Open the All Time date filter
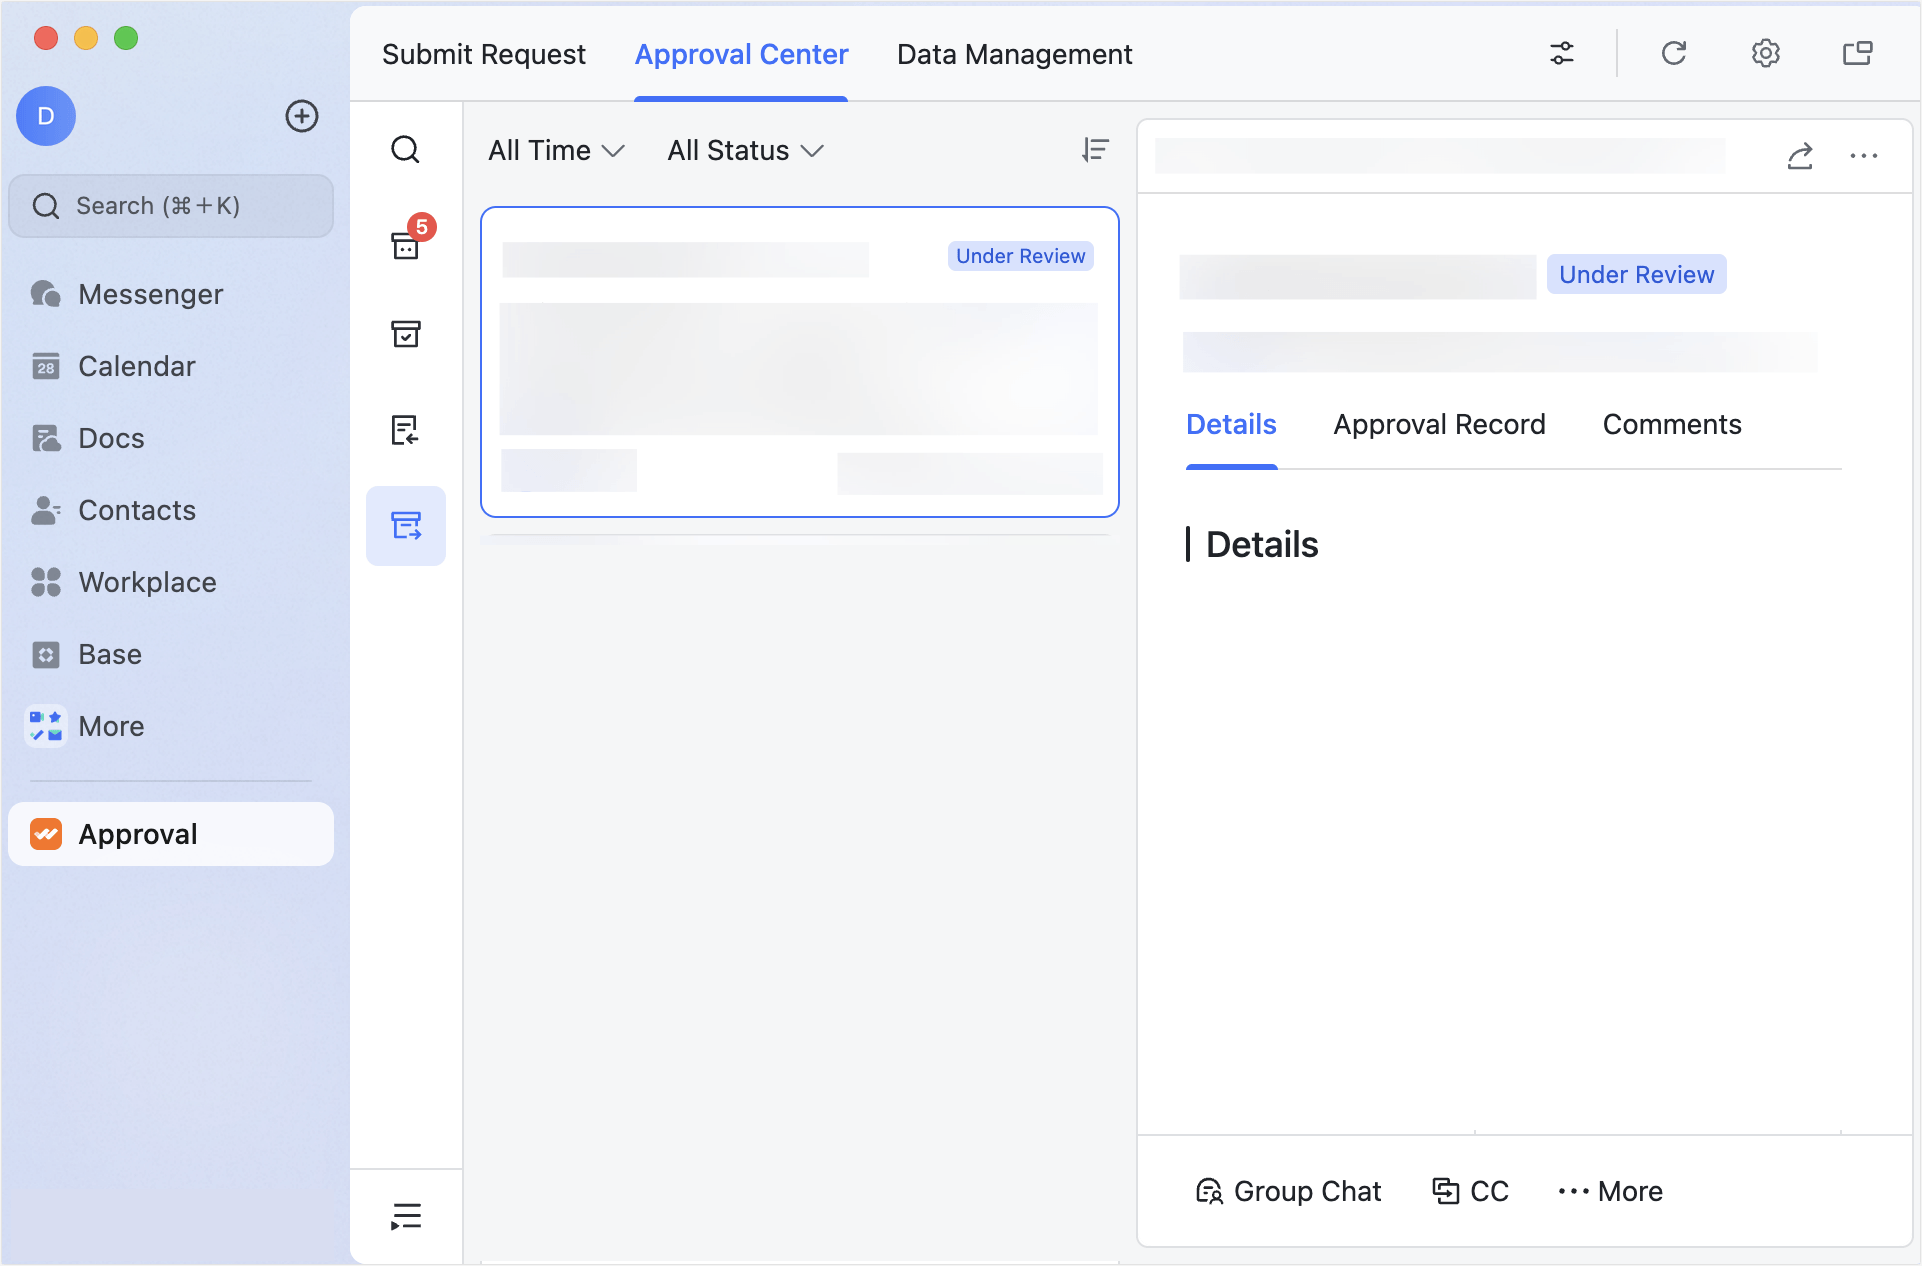This screenshot has height=1266, width=1922. tap(556, 150)
